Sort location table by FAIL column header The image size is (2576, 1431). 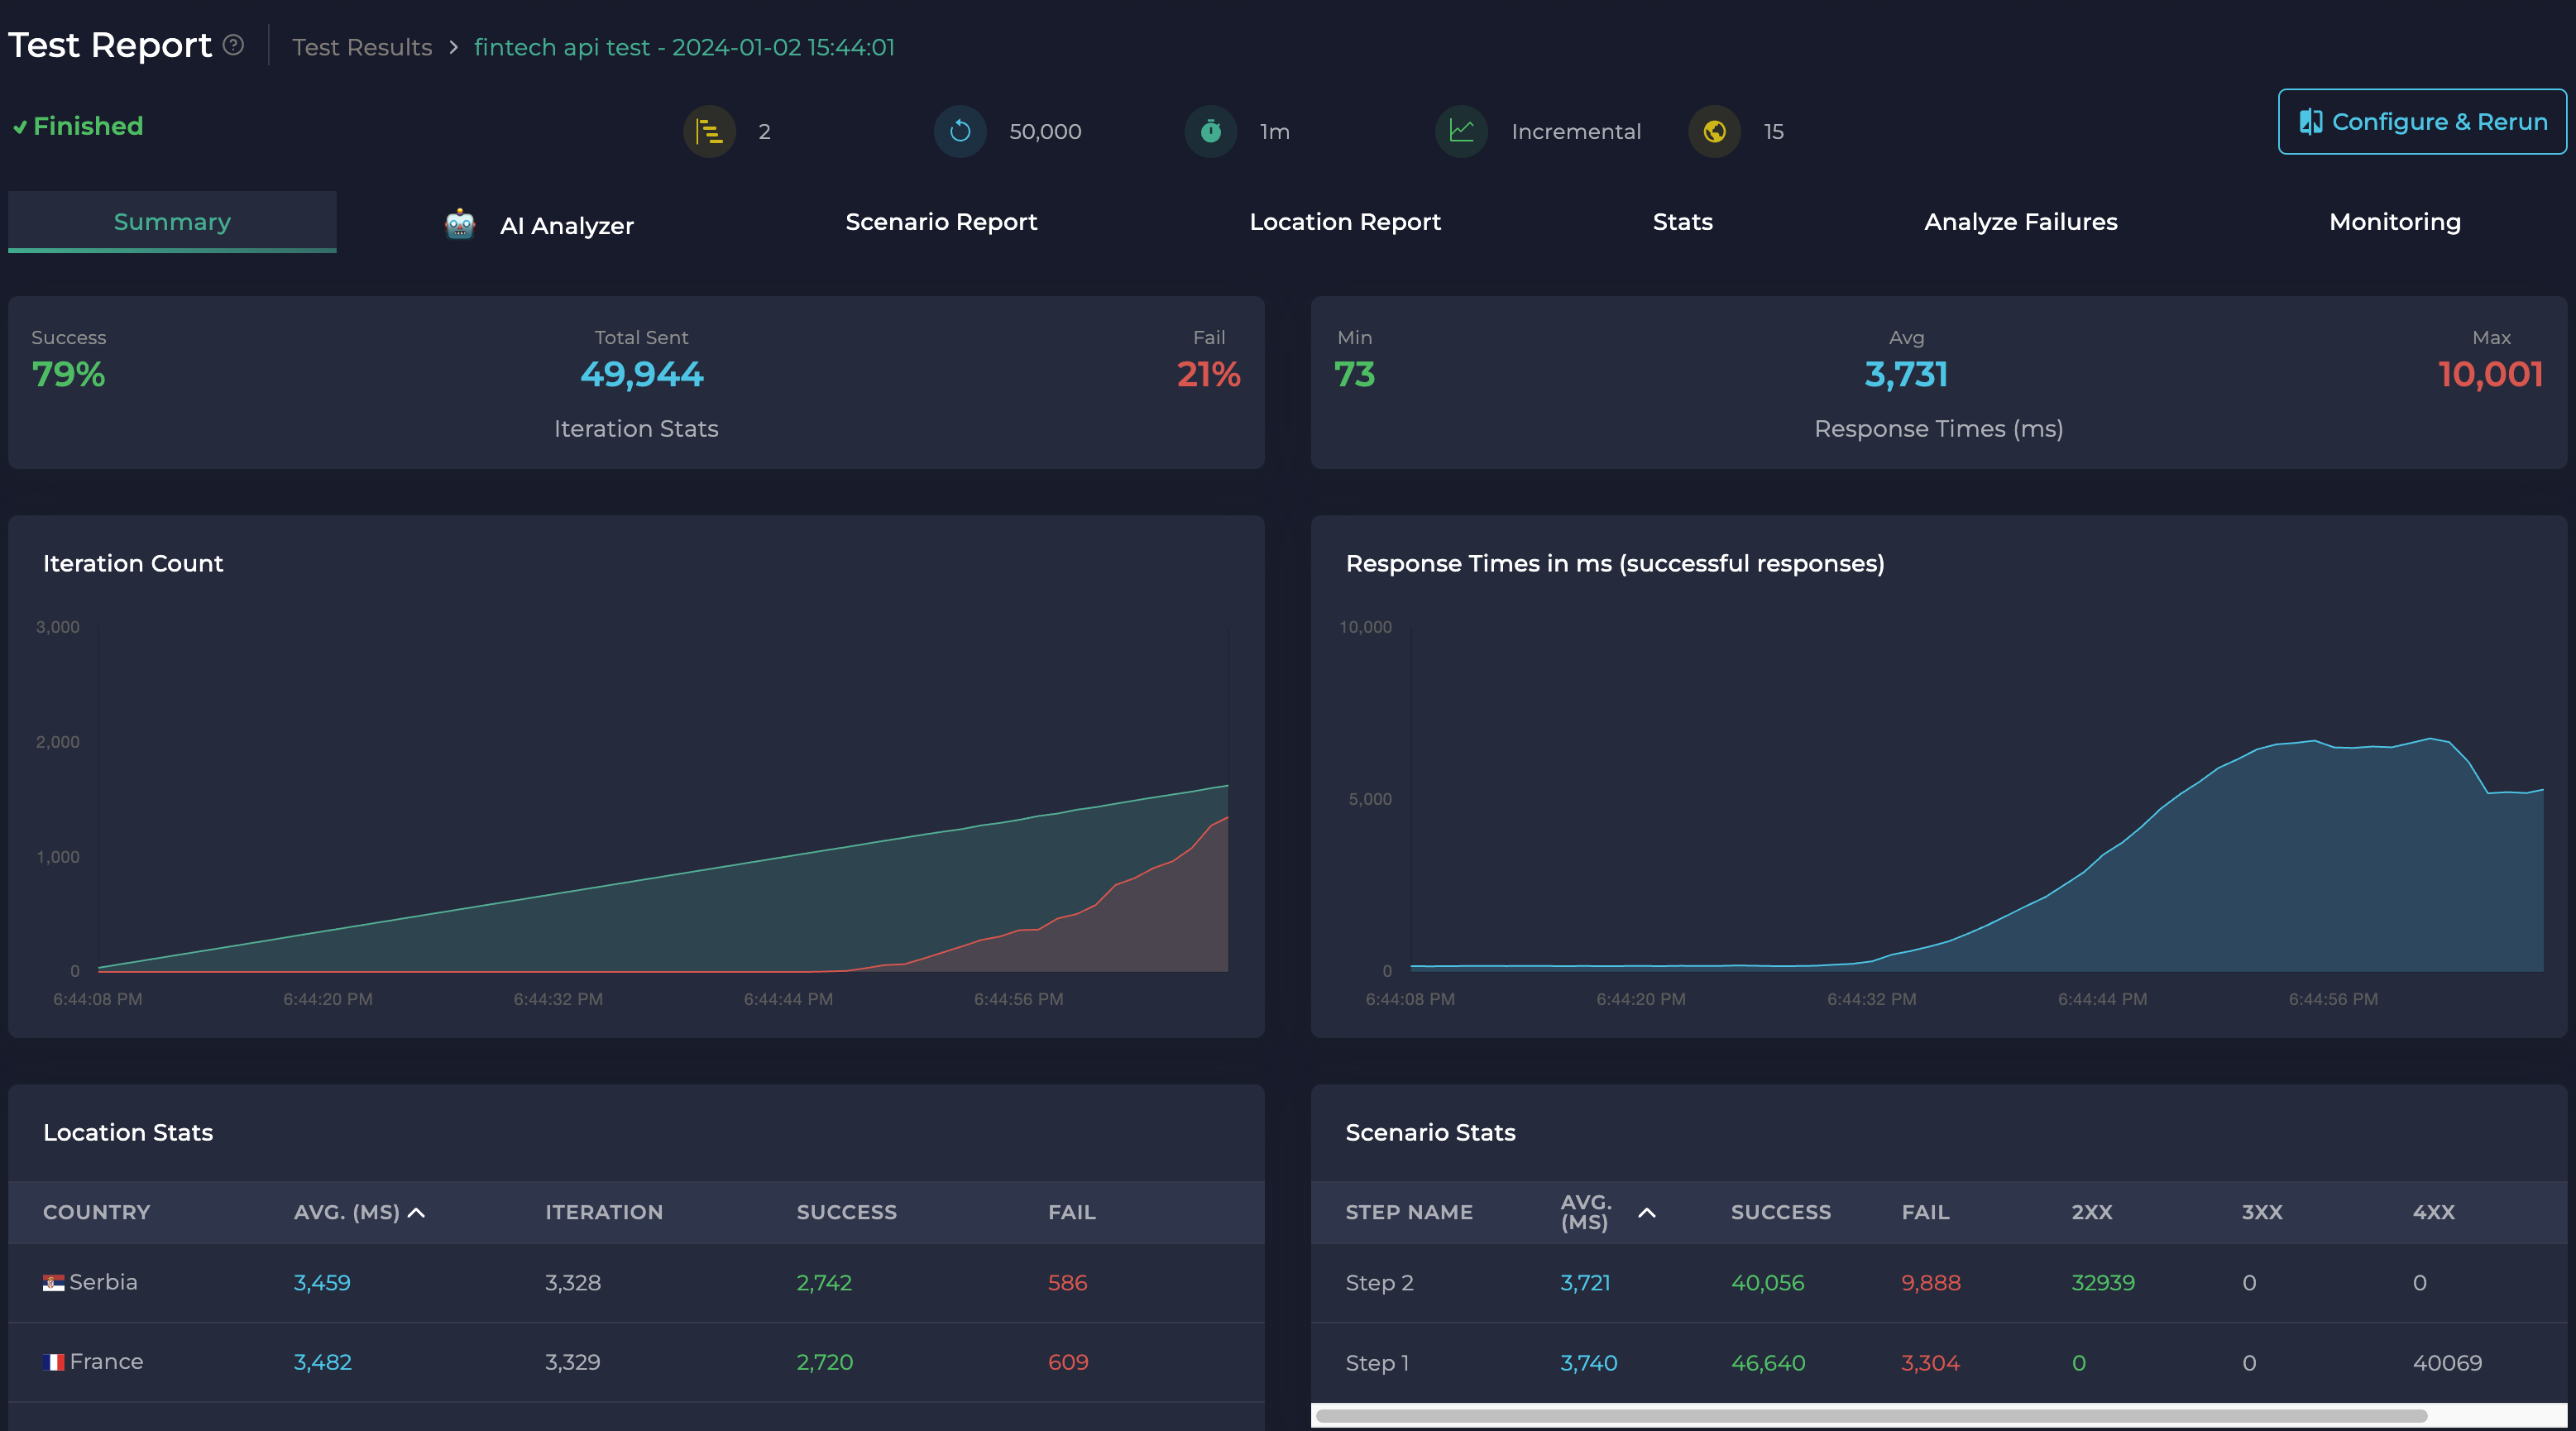(1071, 1212)
